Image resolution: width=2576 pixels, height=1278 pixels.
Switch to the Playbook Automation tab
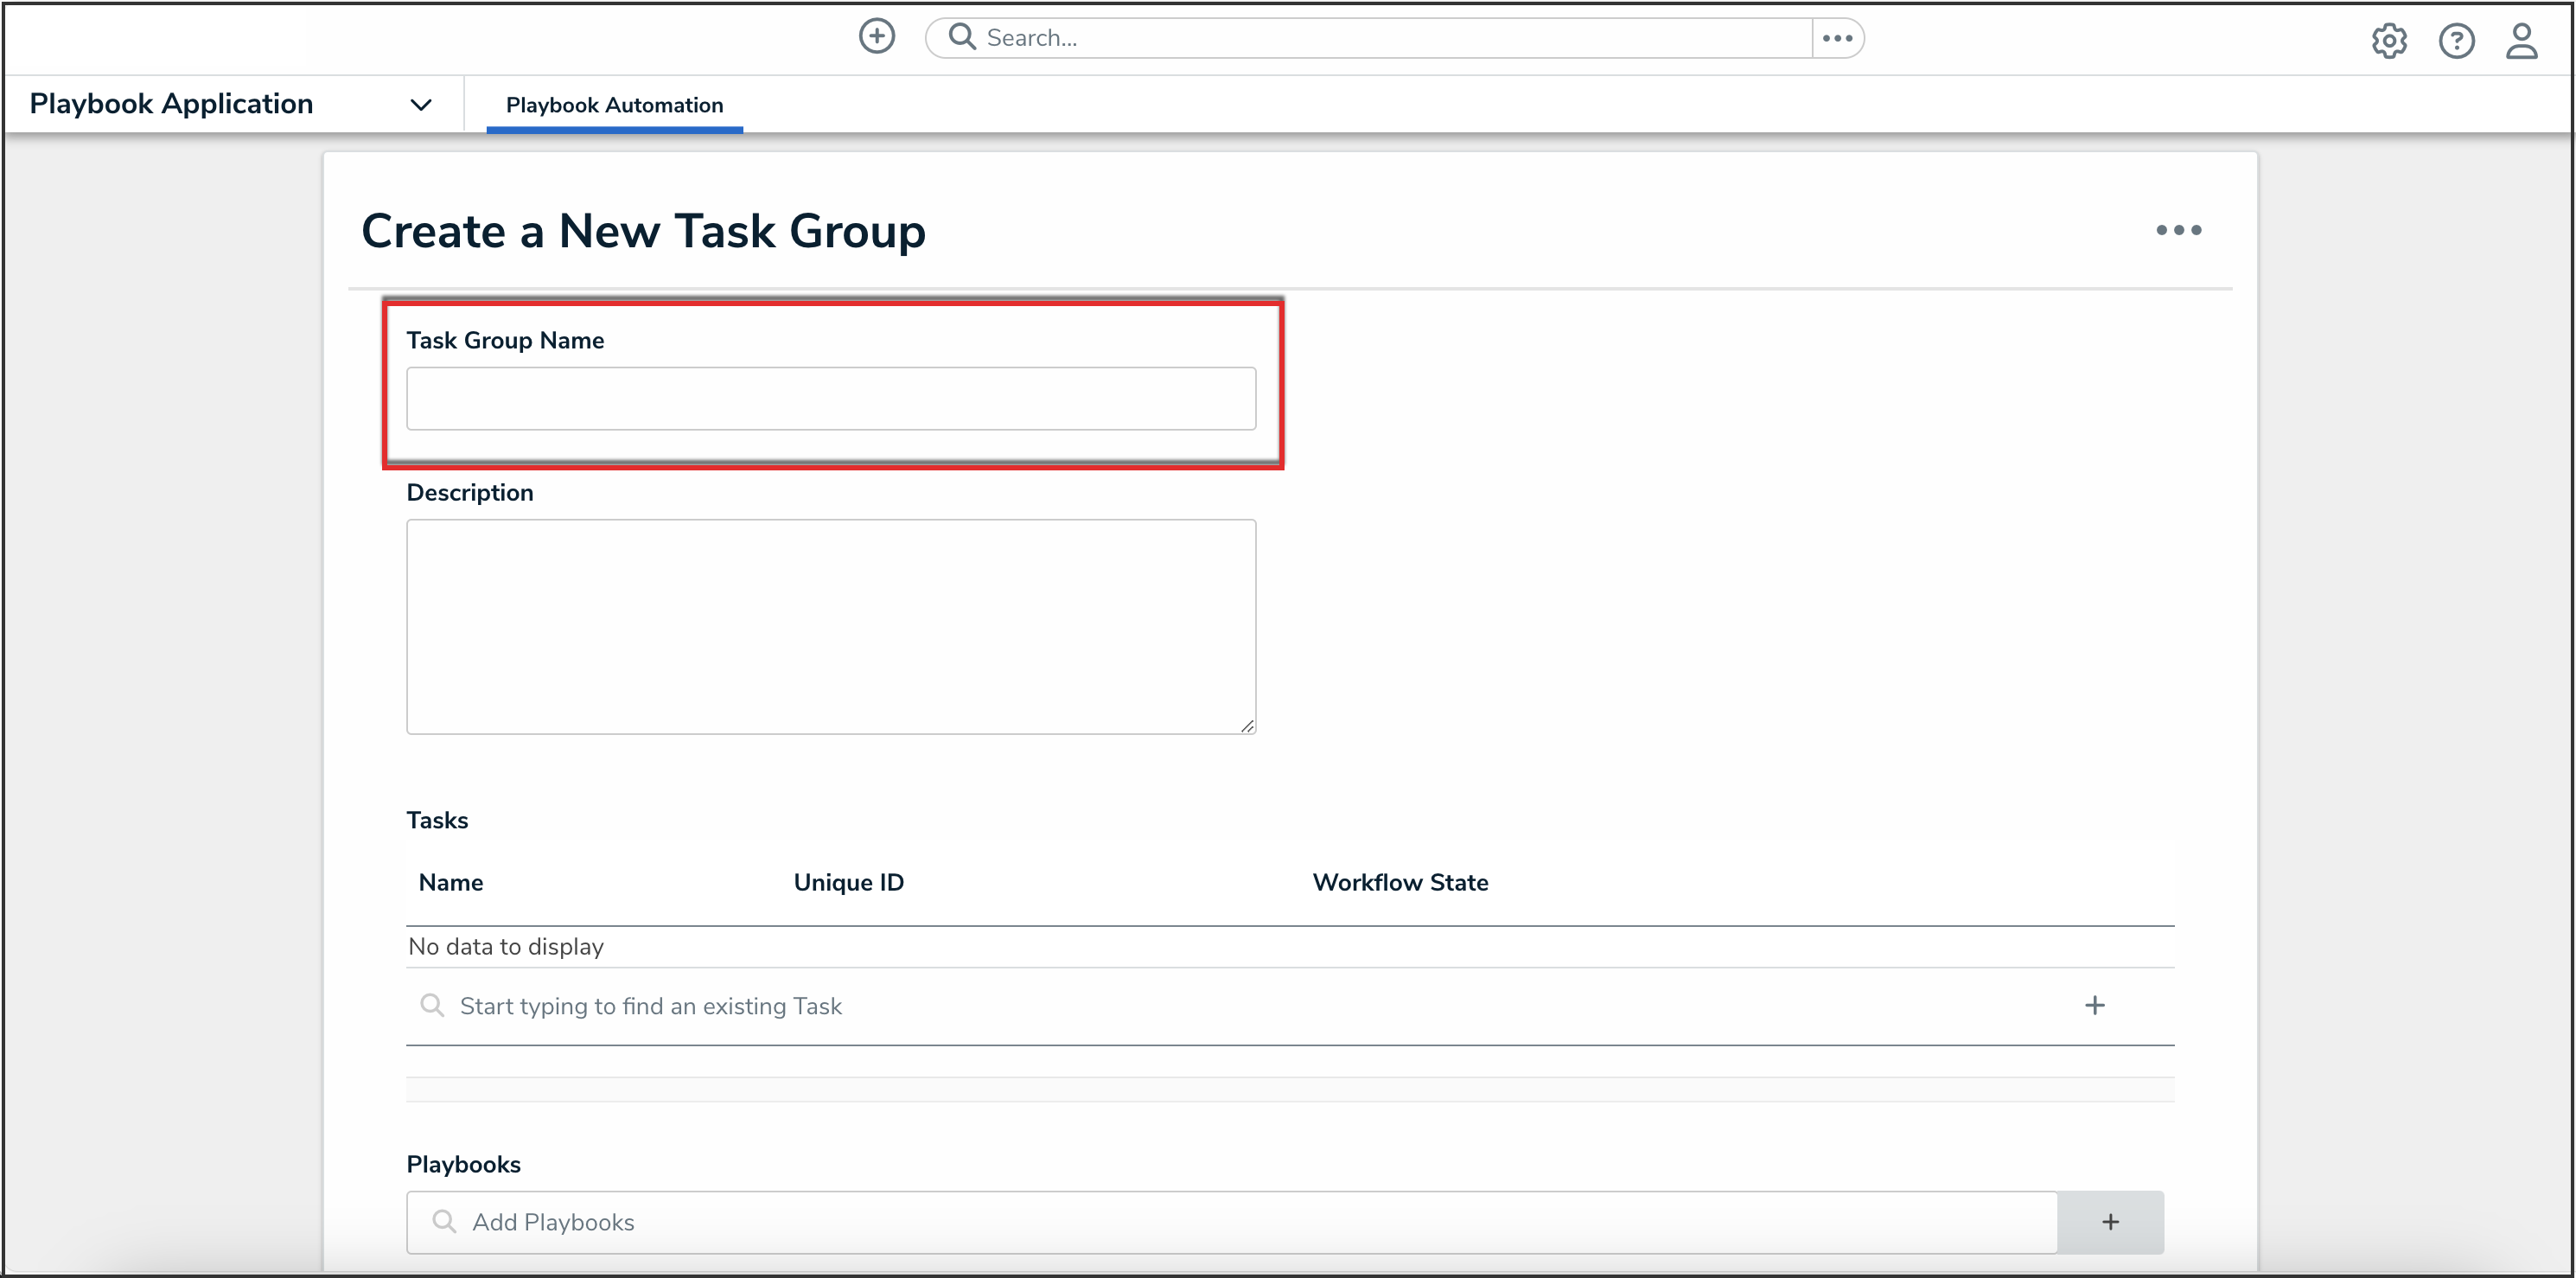(614, 105)
